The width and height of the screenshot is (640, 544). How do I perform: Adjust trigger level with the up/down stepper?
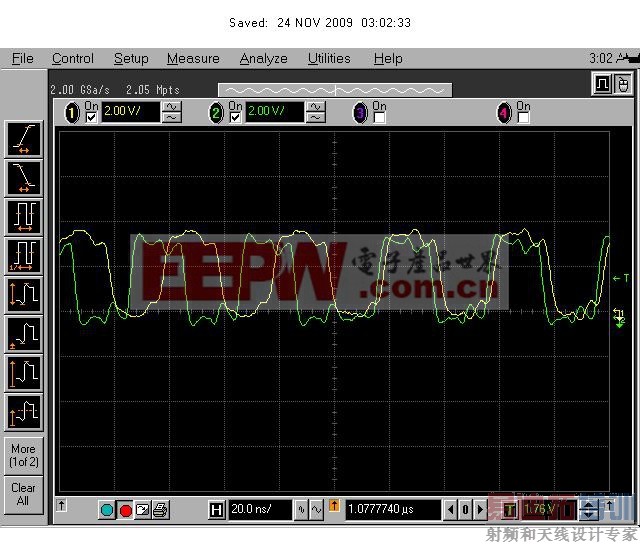(x=589, y=510)
